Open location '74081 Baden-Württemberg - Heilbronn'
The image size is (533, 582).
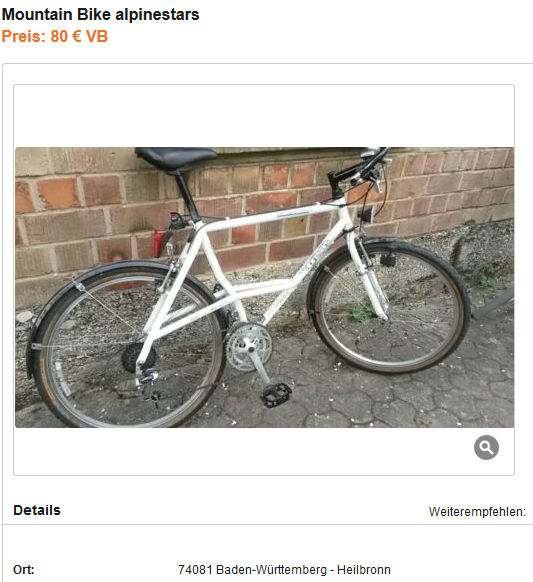pos(284,569)
